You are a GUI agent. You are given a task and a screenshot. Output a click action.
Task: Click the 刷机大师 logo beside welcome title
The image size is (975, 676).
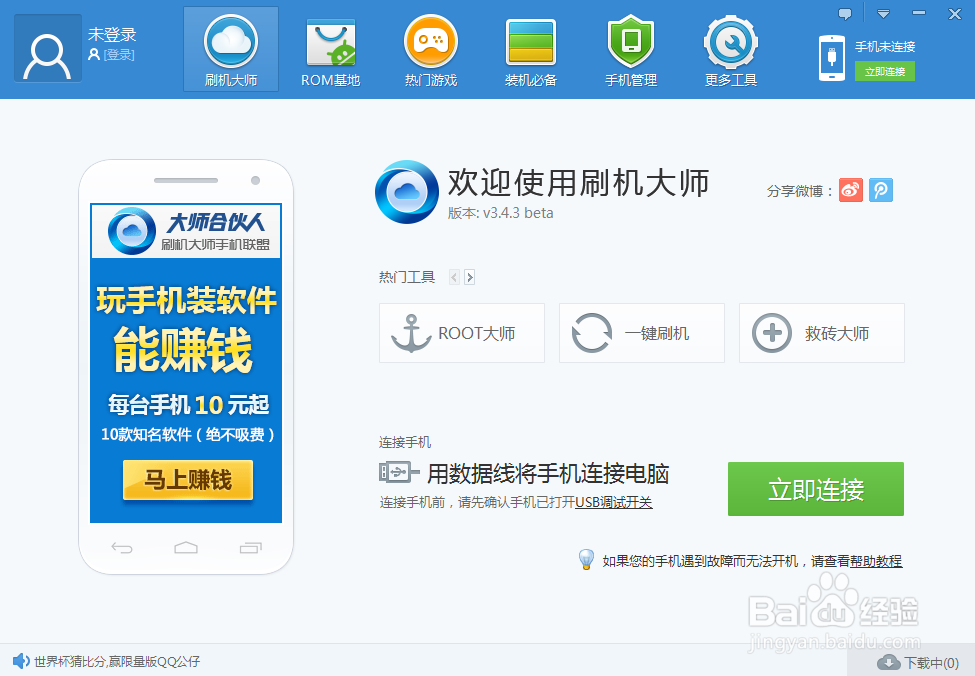[407, 192]
